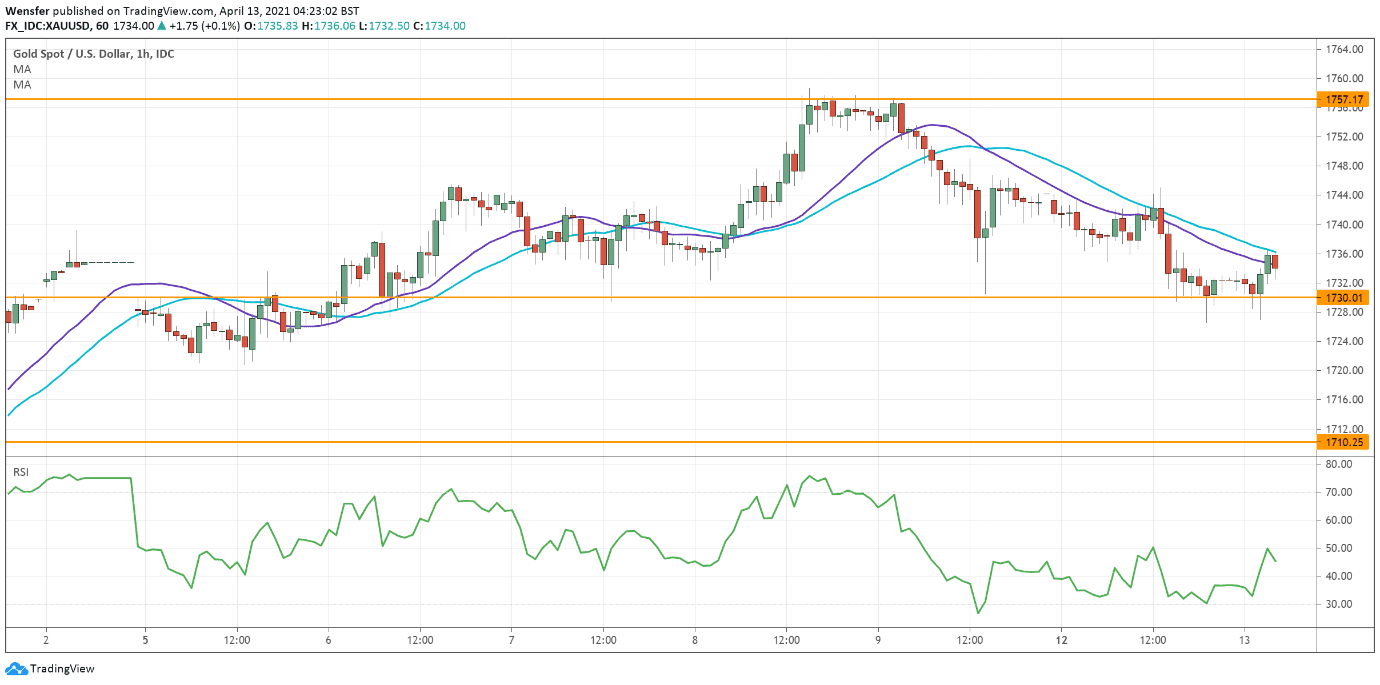
Task: Click date label 9 on the time axis
Action: [x=878, y=639]
